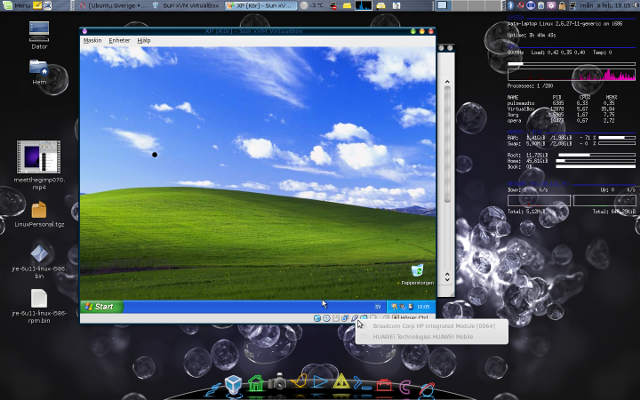
Task: Switch to XP [Kör] taskbar window entry
Action: click(x=260, y=6)
